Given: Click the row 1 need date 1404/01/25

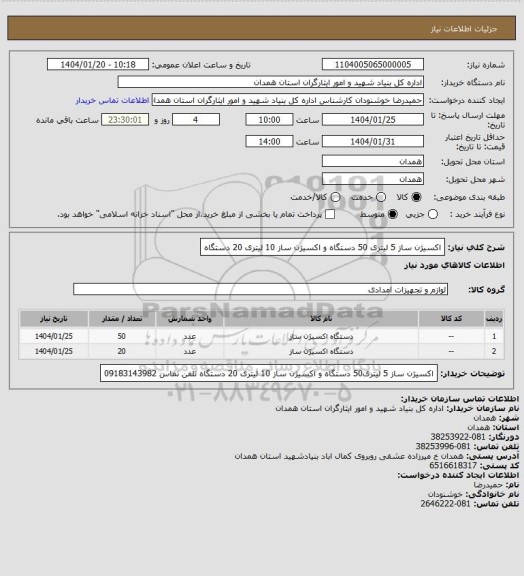Looking at the screenshot, I should pyautogui.click(x=54, y=336).
